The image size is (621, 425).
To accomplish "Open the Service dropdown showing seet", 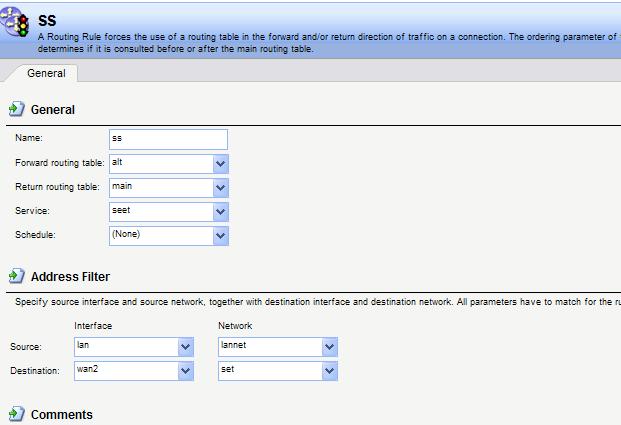I will click(221, 211).
